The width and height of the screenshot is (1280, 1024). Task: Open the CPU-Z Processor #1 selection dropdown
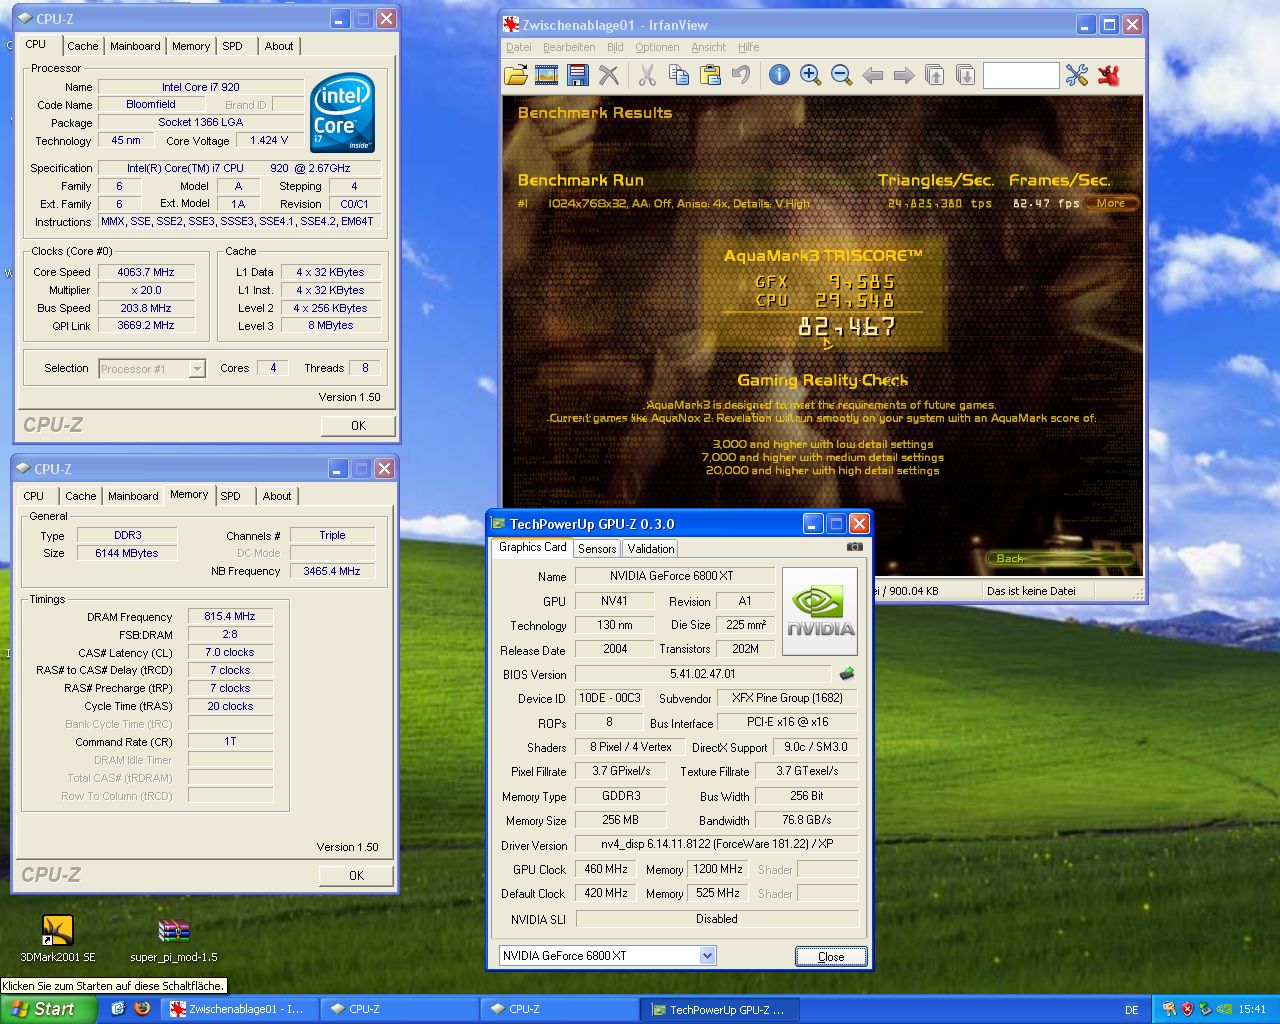pyautogui.click(x=197, y=369)
